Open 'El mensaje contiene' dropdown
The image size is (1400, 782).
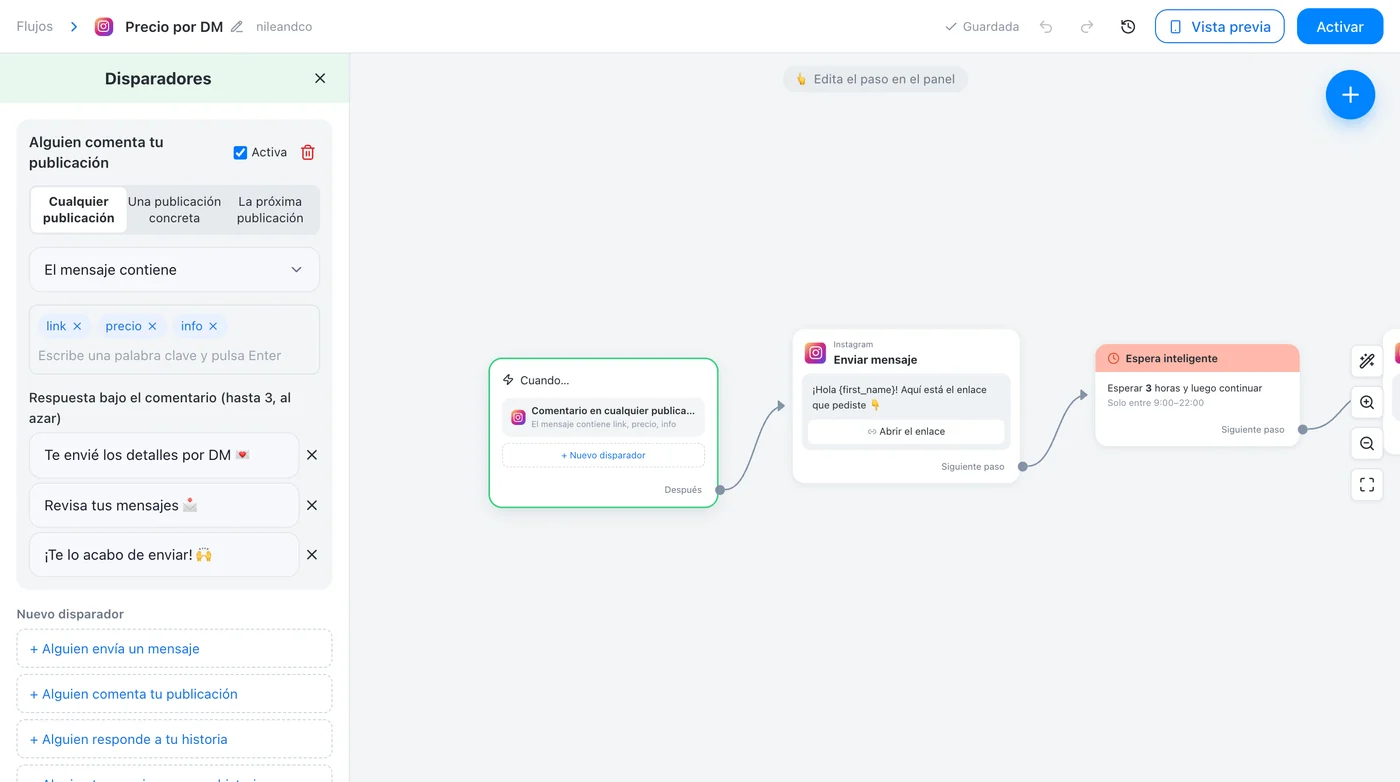pos(174,270)
